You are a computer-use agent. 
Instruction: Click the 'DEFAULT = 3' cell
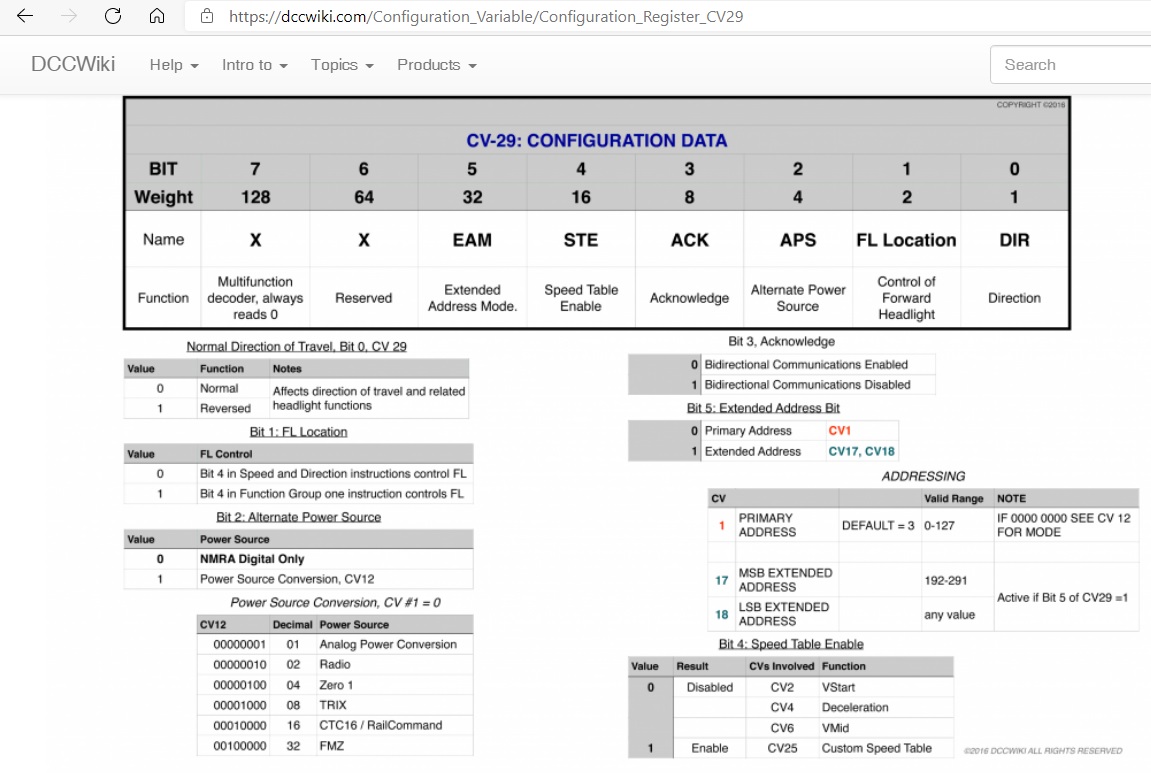point(878,525)
